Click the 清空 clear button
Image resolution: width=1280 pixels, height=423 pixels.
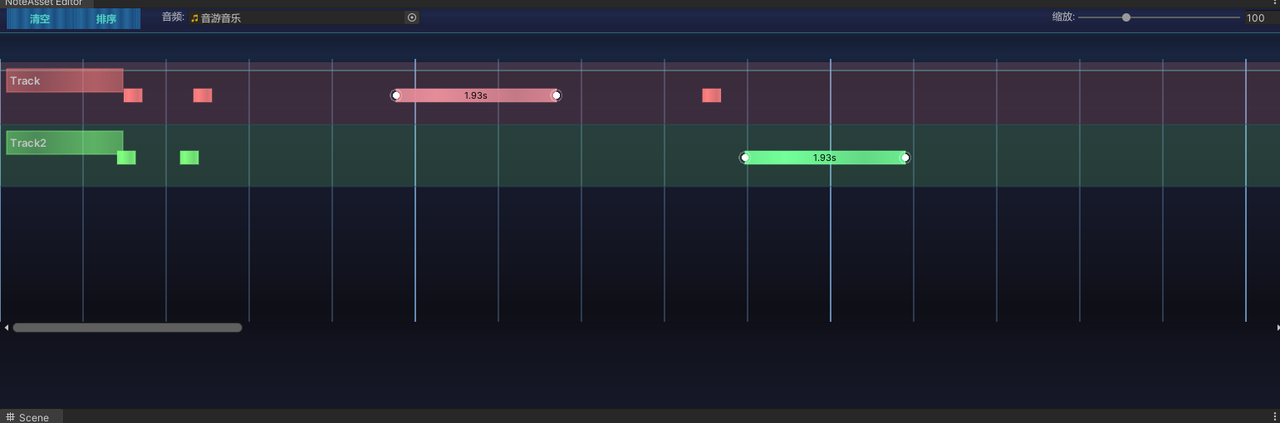click(40, 19)
